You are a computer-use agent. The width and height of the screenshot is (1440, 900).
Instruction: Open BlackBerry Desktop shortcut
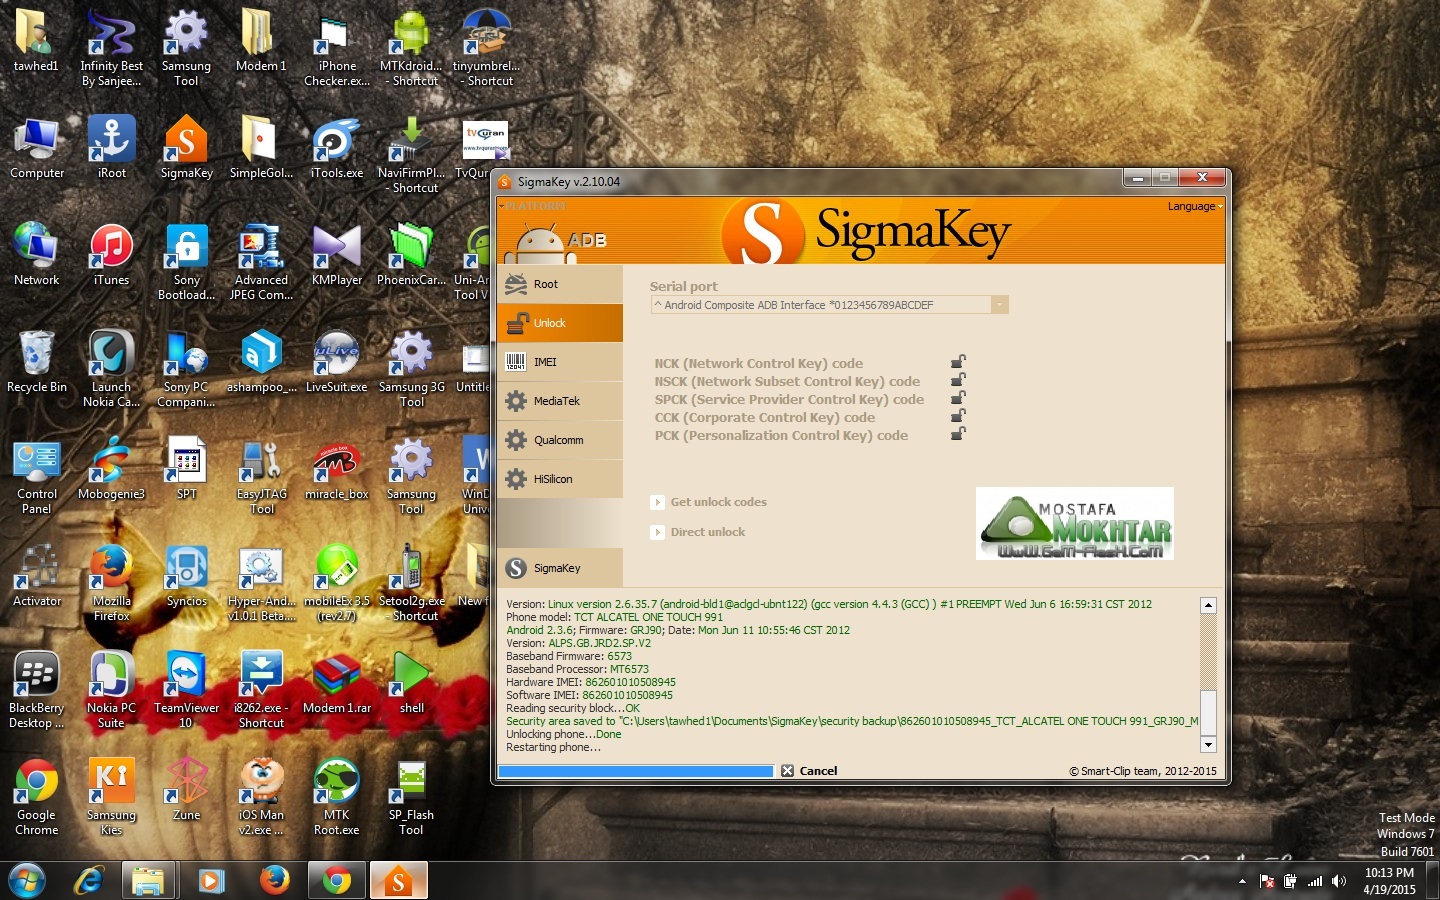coord(37,690)
